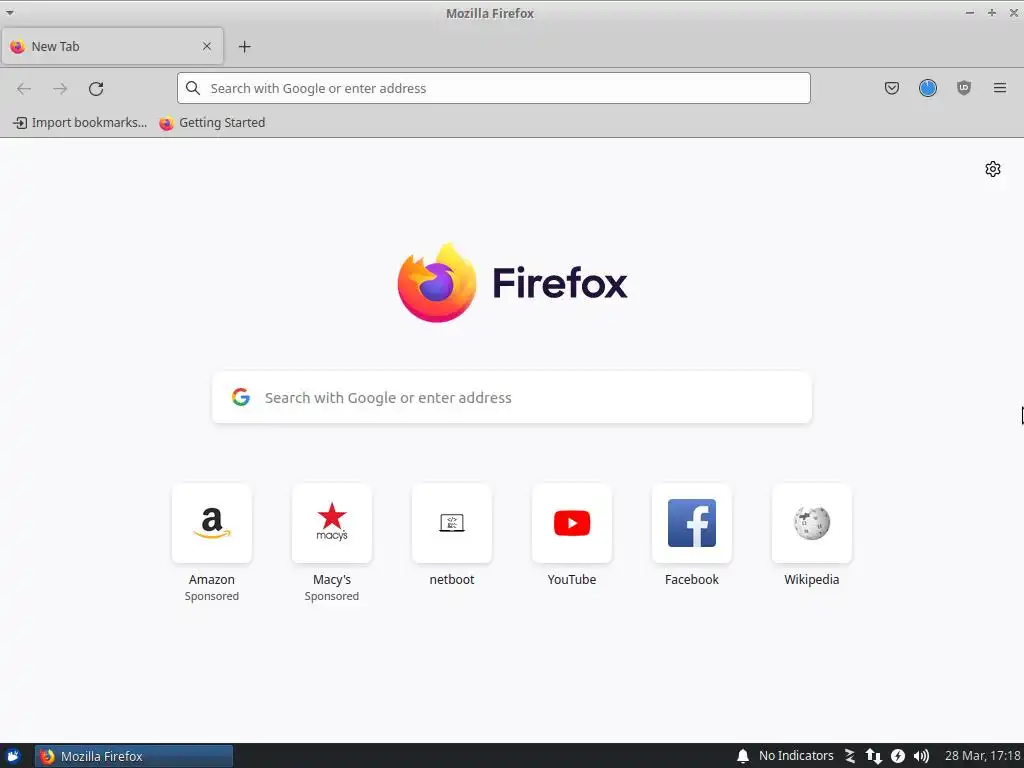The width and height of the screenshot is (1024, 768).
Task: Open the Facebook shortcut tile
Action: [x=692, y=523]
